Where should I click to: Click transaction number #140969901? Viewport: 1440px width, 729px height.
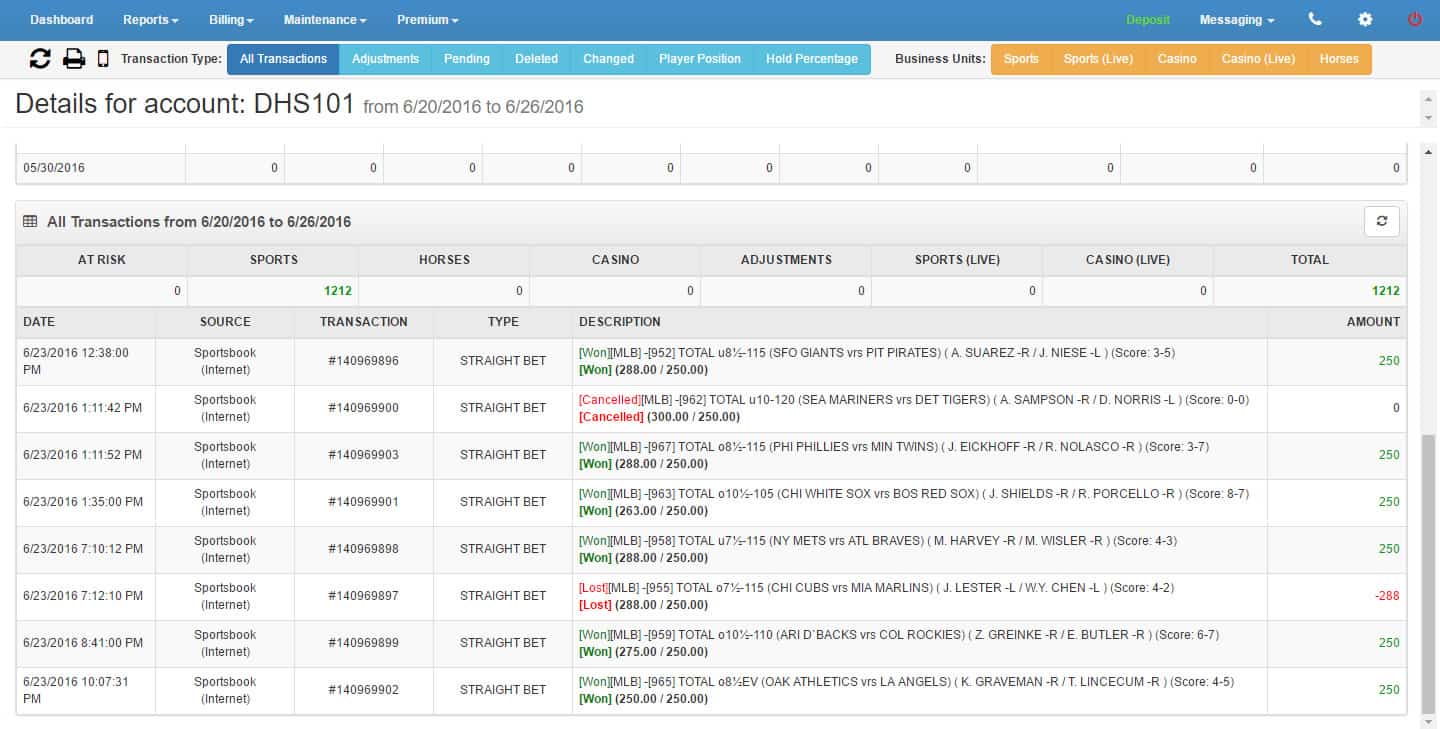pos(363,502)
